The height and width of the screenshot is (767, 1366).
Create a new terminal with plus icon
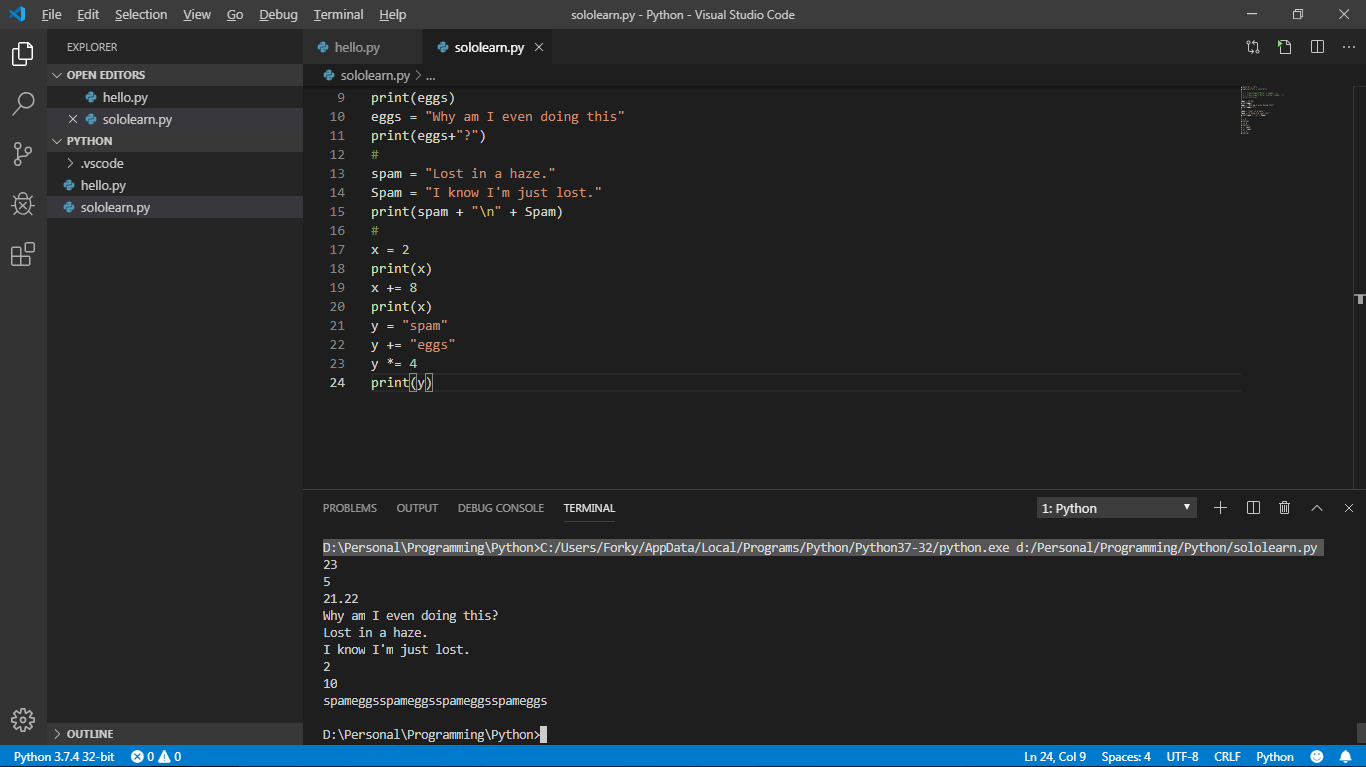coord(1220,508)
